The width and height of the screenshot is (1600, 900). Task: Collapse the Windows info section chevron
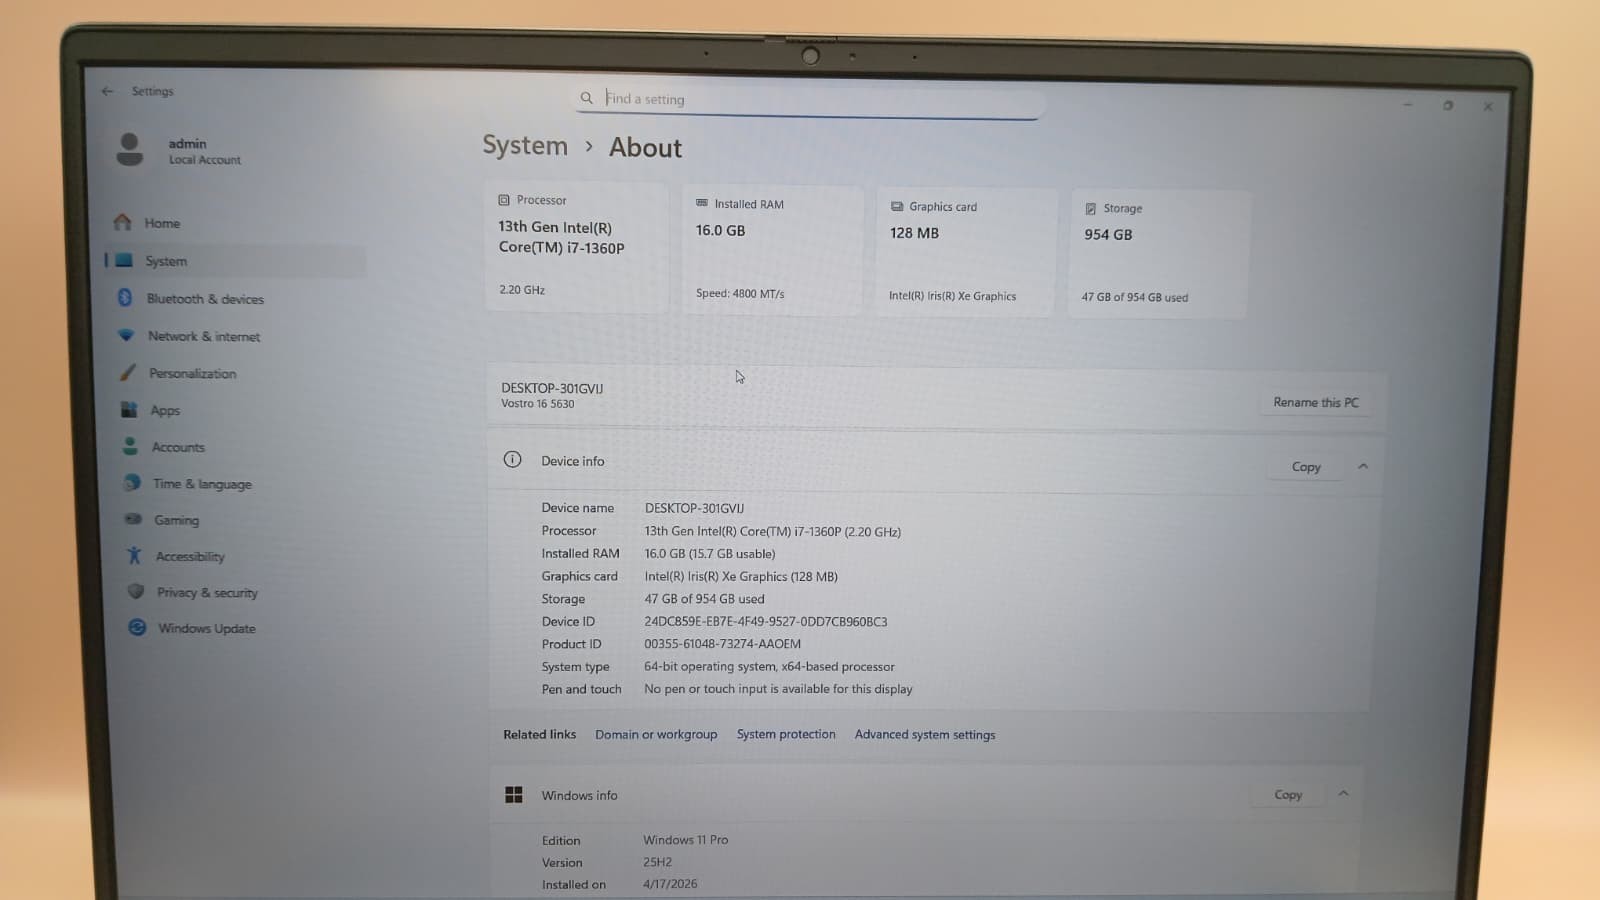point(1343,793)
